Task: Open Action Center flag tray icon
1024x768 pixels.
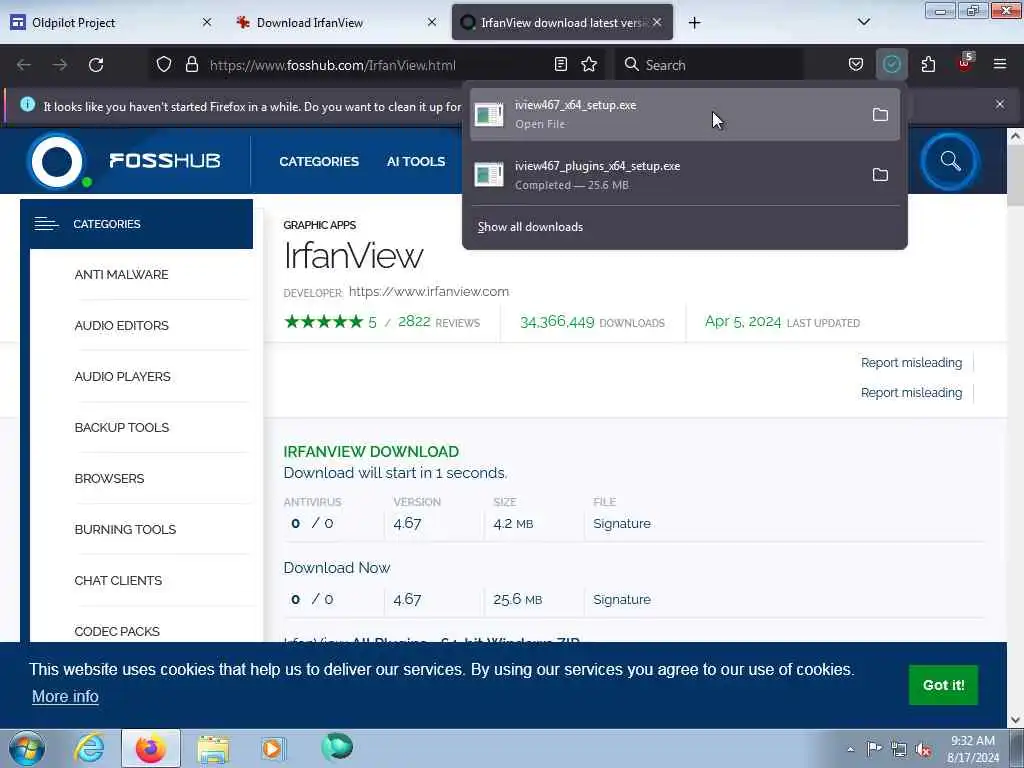Action: tap(874, 748)
